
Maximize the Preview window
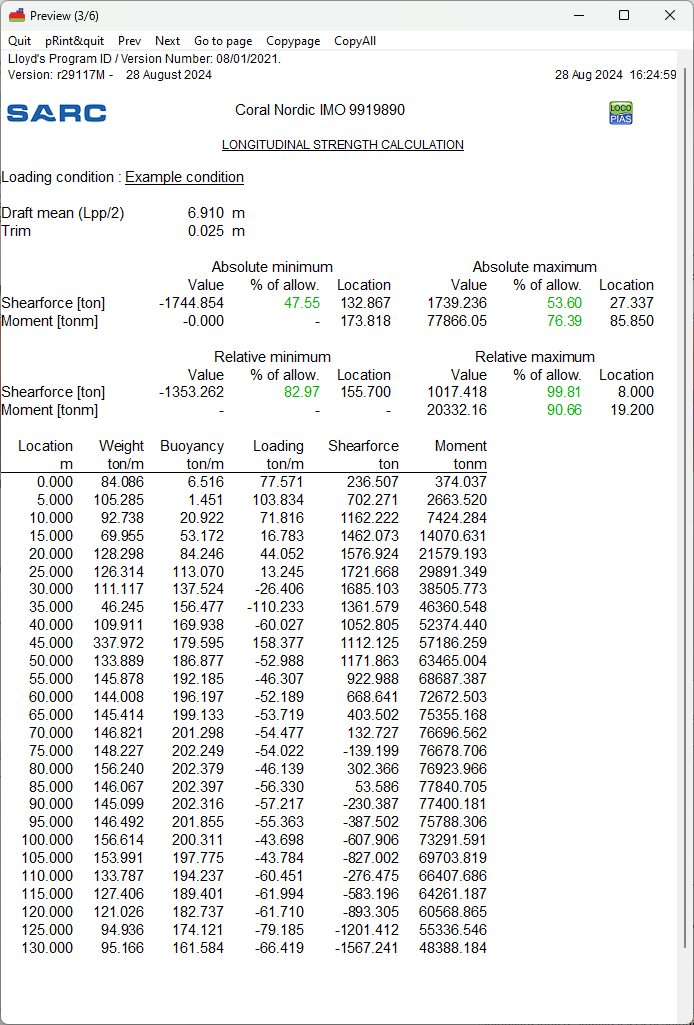click(x=624, y=15)
